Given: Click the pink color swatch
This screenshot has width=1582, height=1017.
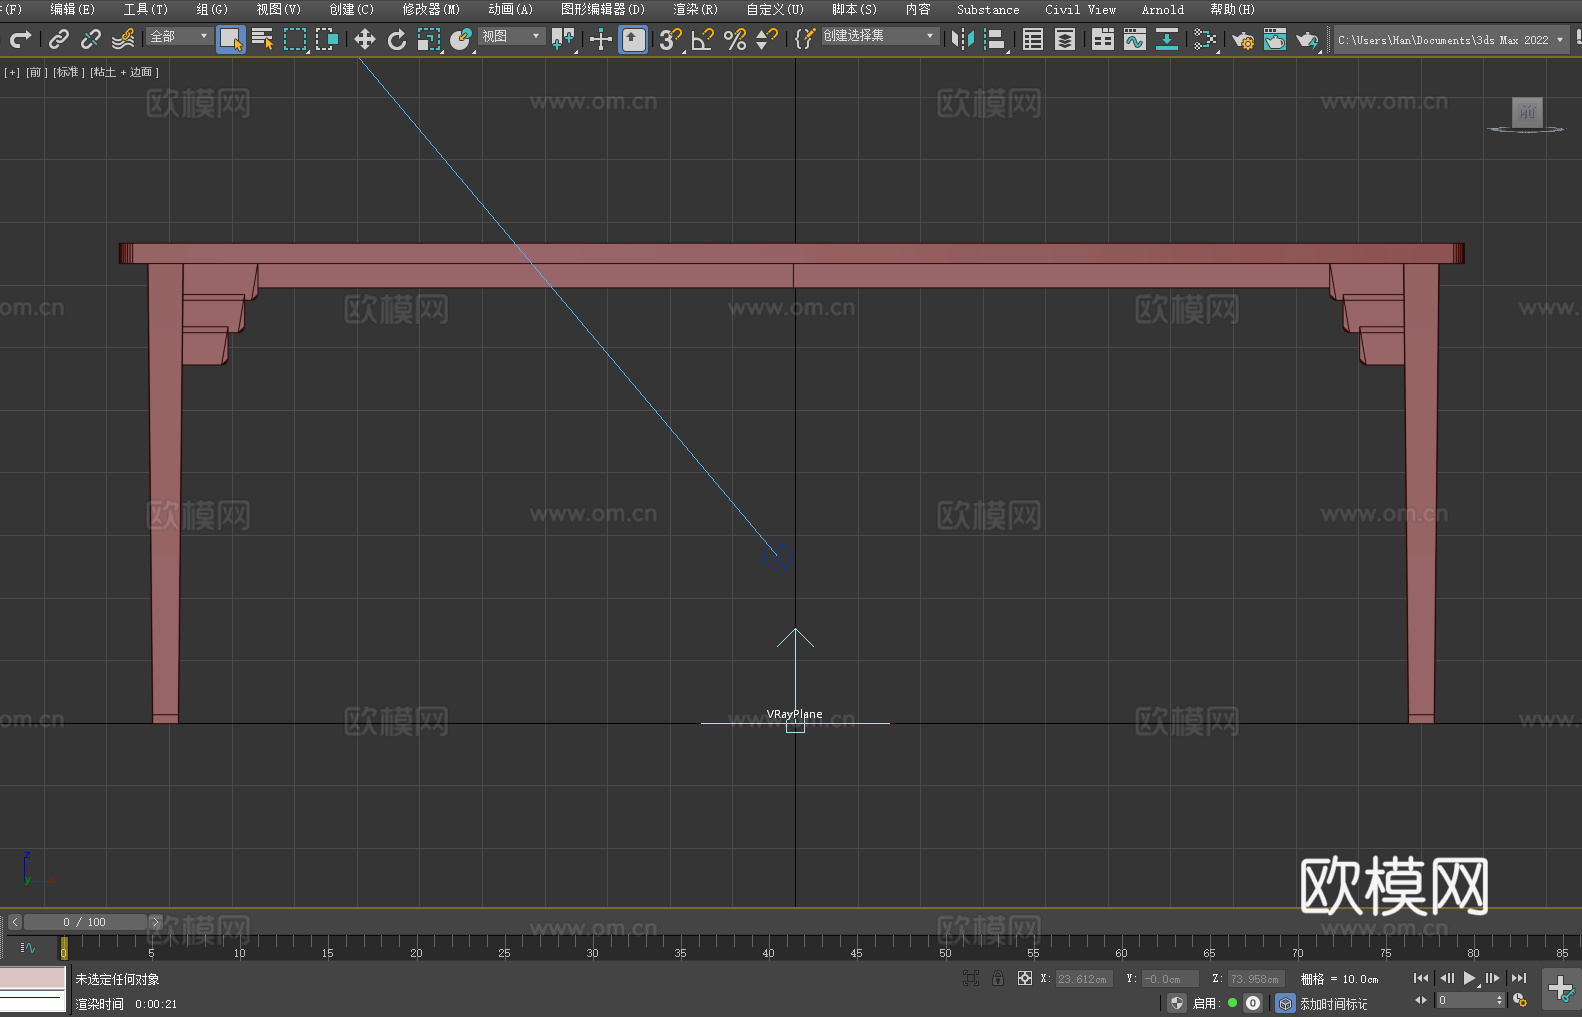Looking at the screenshot, I should [33, 977].
